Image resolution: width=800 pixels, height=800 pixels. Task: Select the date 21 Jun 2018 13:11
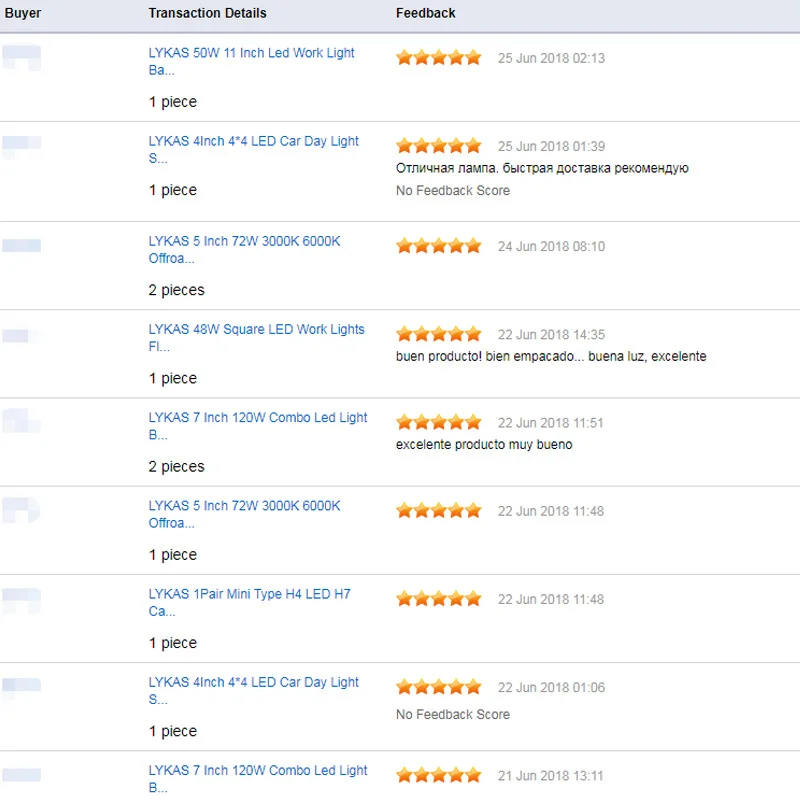coord(551,776)
